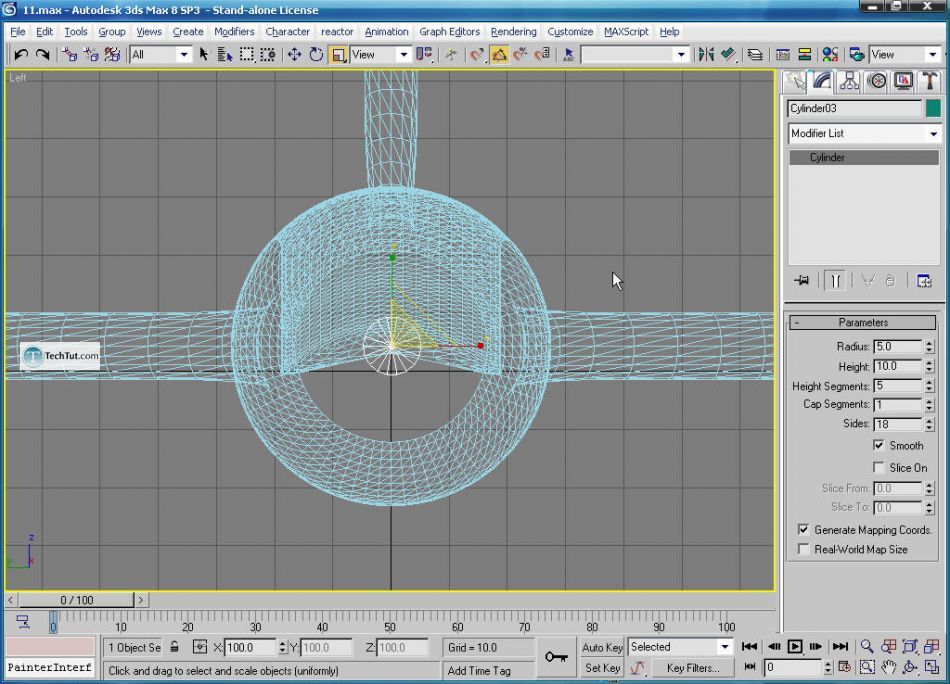Viewport: 950px width, 684px height.
Task: Toggle Show End Result icon
Action: pyautogui.click(x=835, y=281)
